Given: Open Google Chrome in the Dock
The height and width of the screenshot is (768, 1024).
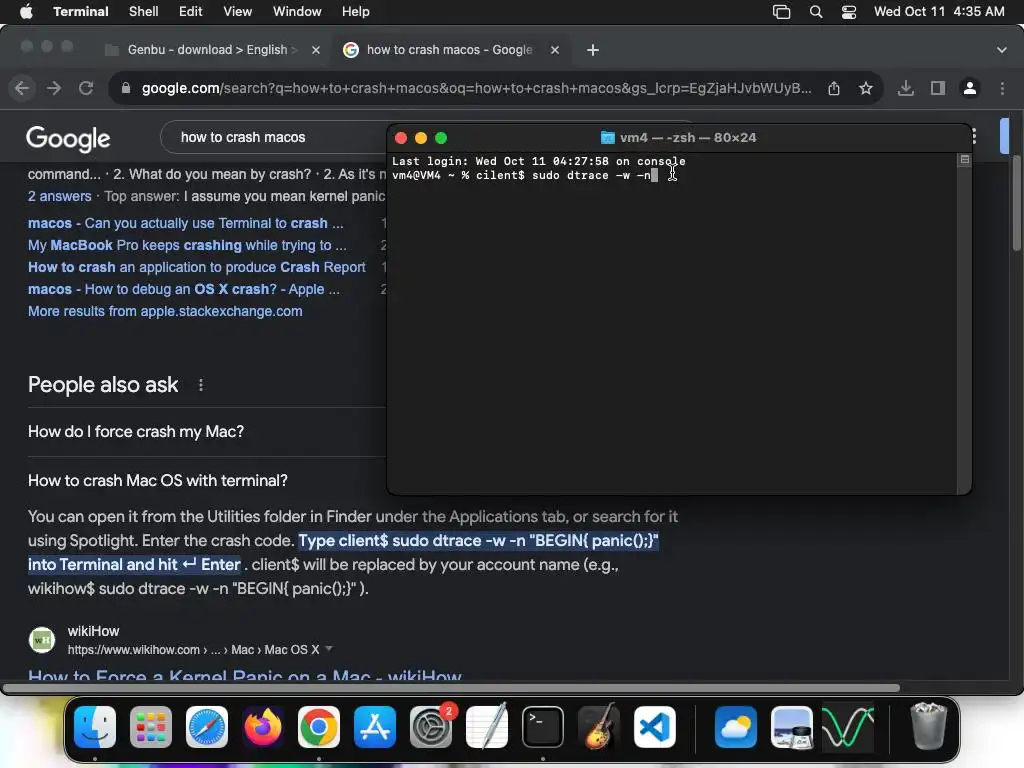Looking at the screenshot, I should click(x=319, y=727).
